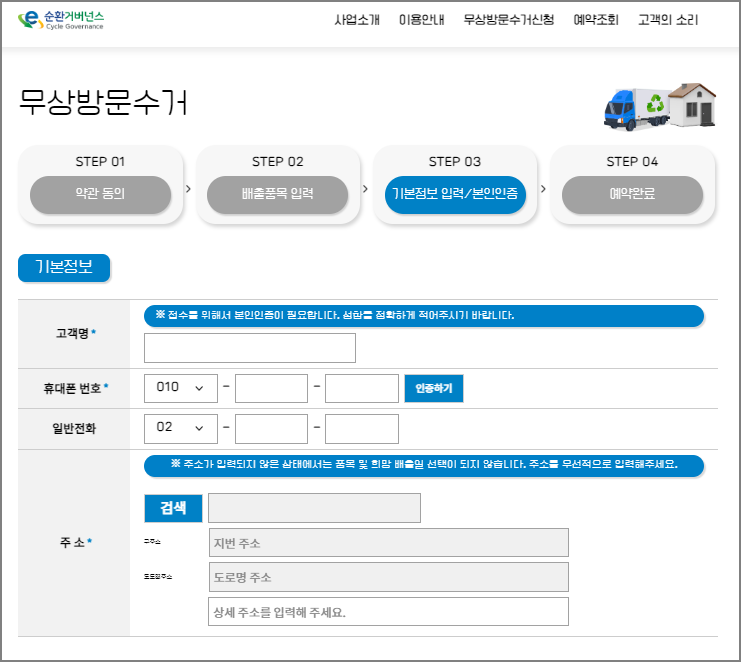Open the 예약조회 menu

(x=596, y=20)
